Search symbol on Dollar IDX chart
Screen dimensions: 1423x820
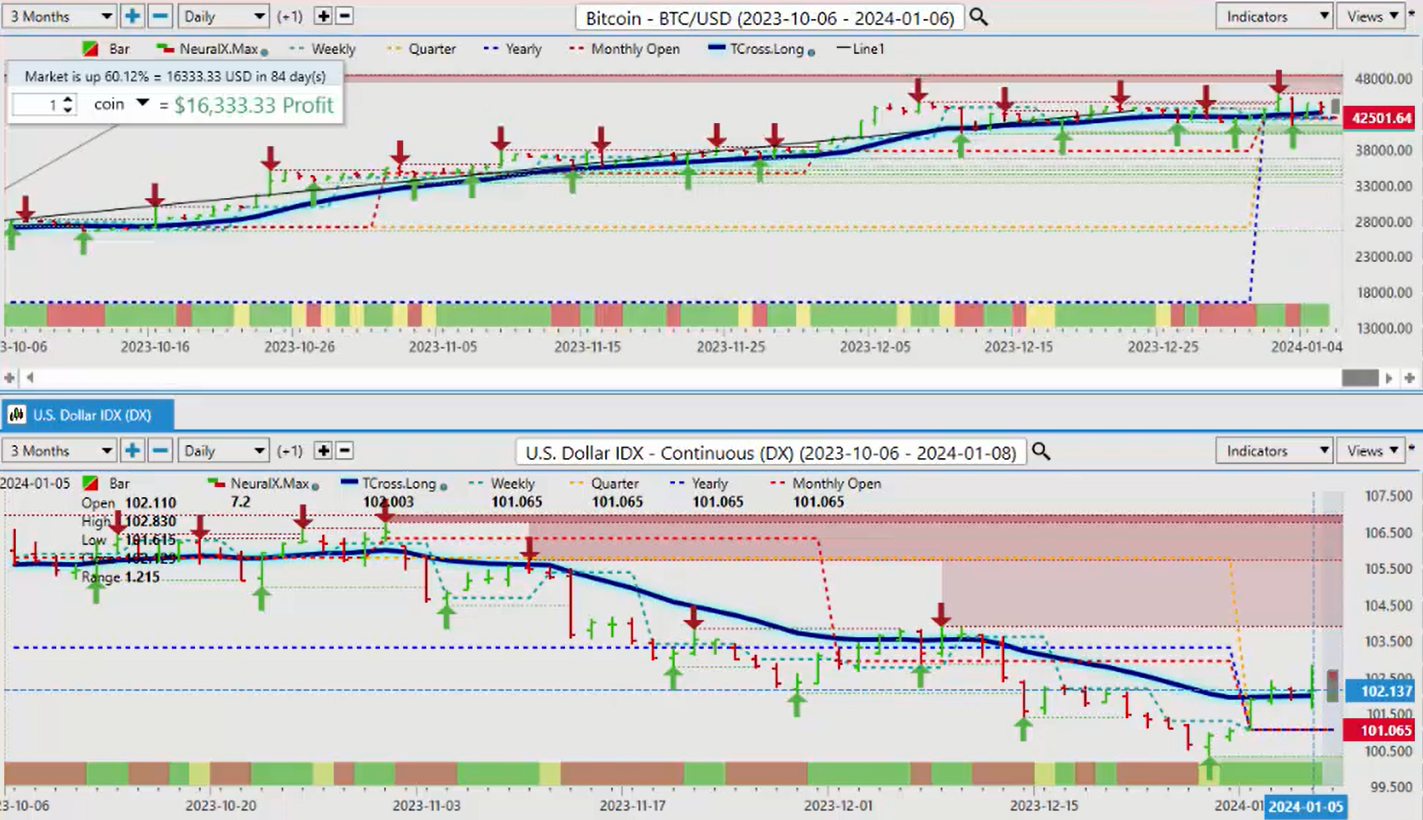(1040, 452)
